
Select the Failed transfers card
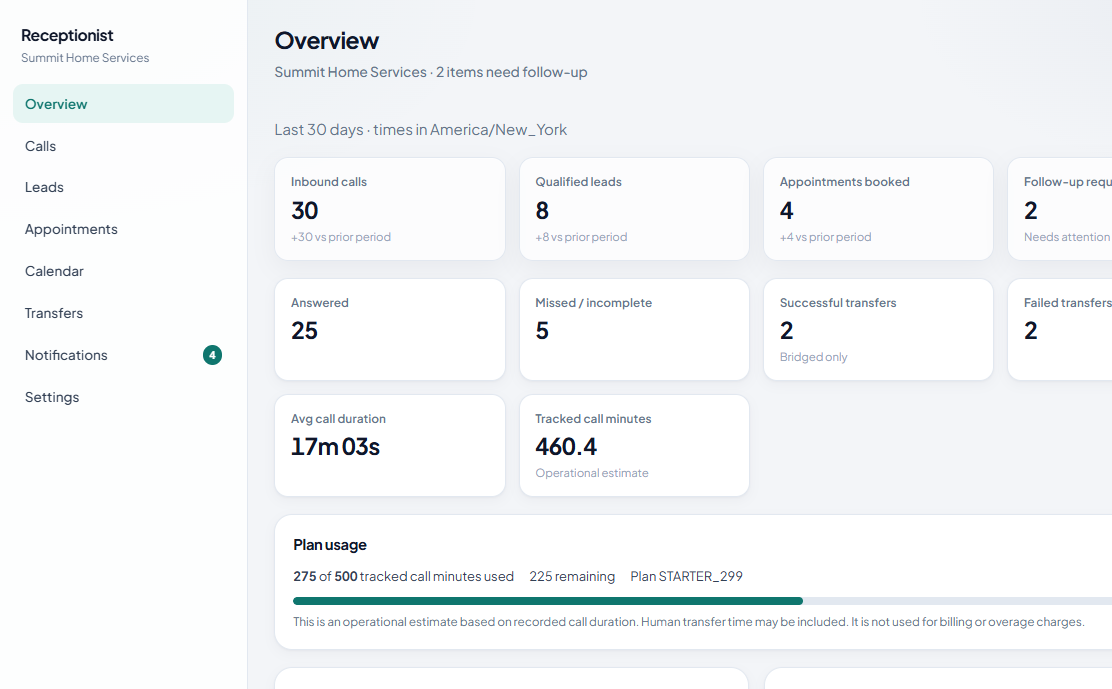pos(1060,330)
